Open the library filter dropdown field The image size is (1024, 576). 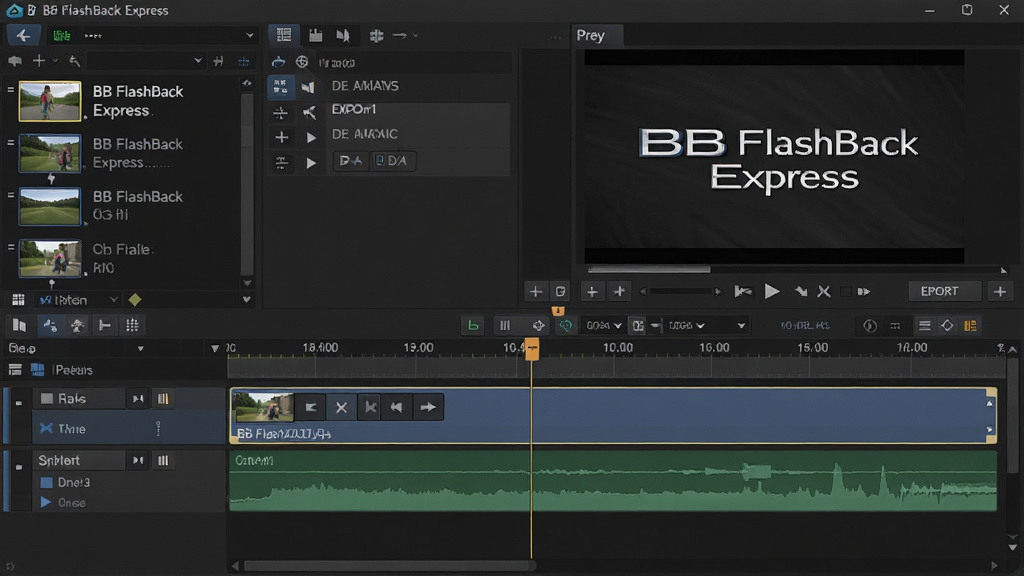(146, 61)
